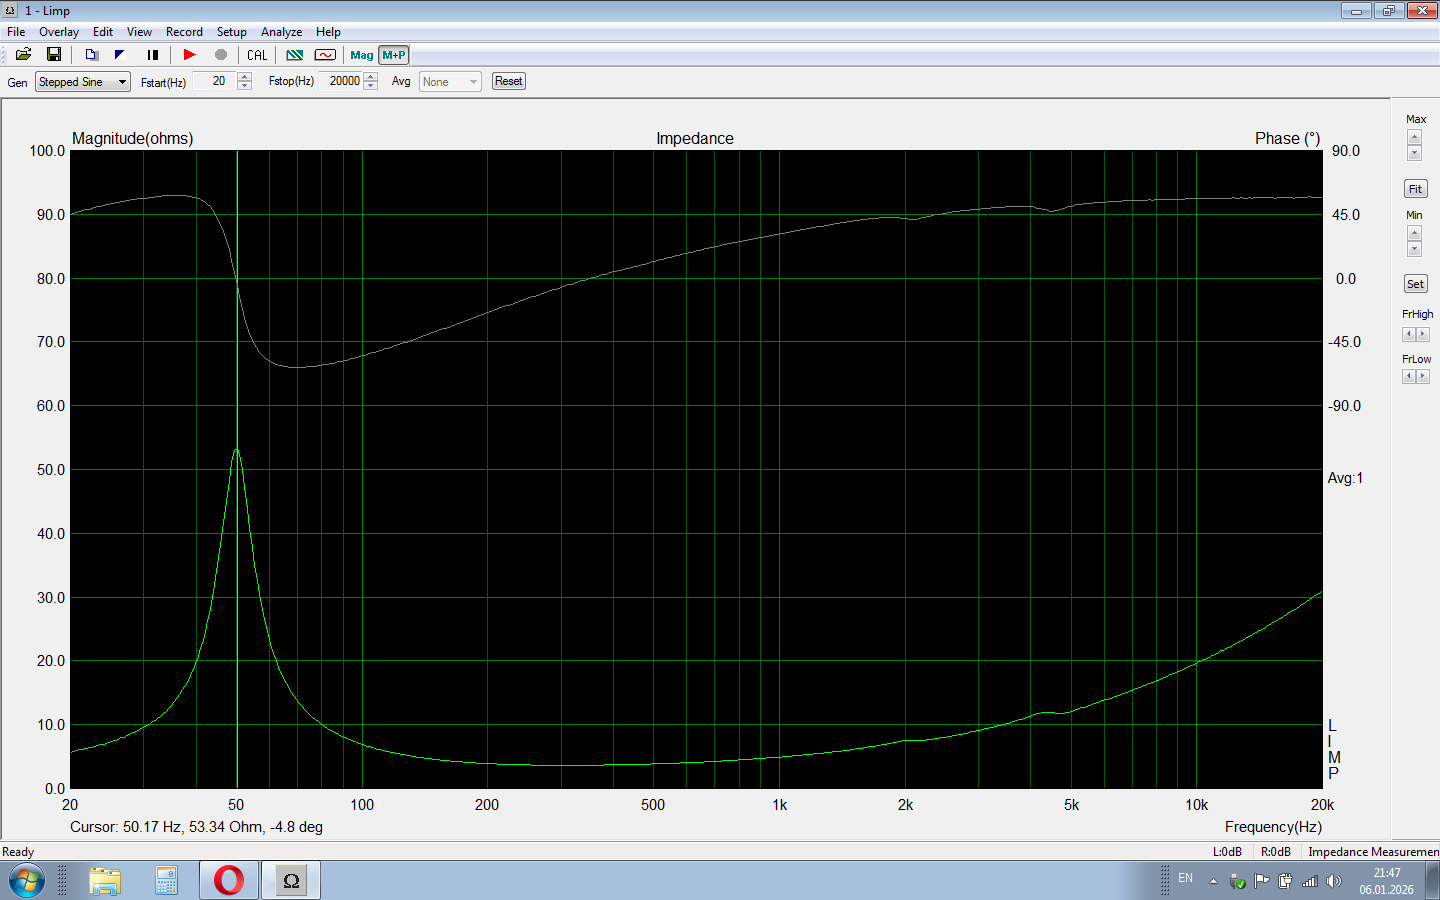Viewport: 1440px width, 900px height.
Task: Click the copy icon in toolbar
Action: (91, 55)
